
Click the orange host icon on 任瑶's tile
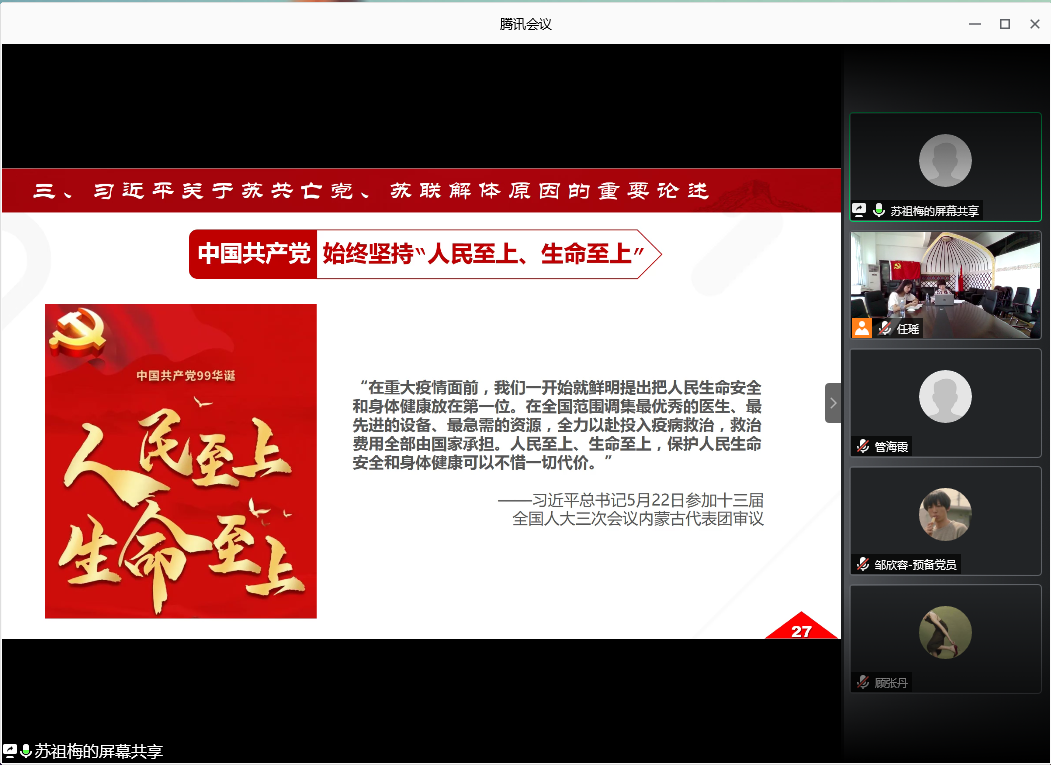click(x=861, y=328)
